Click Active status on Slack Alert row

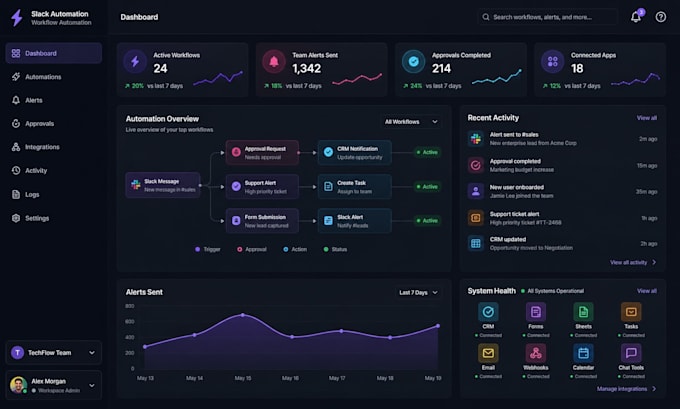[x=427, y=221]
